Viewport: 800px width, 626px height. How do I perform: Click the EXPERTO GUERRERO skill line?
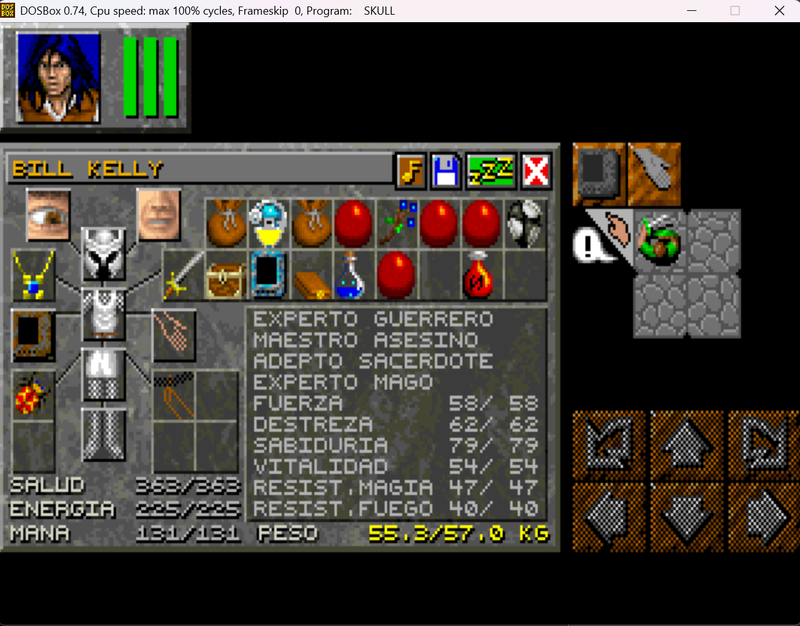373,319
